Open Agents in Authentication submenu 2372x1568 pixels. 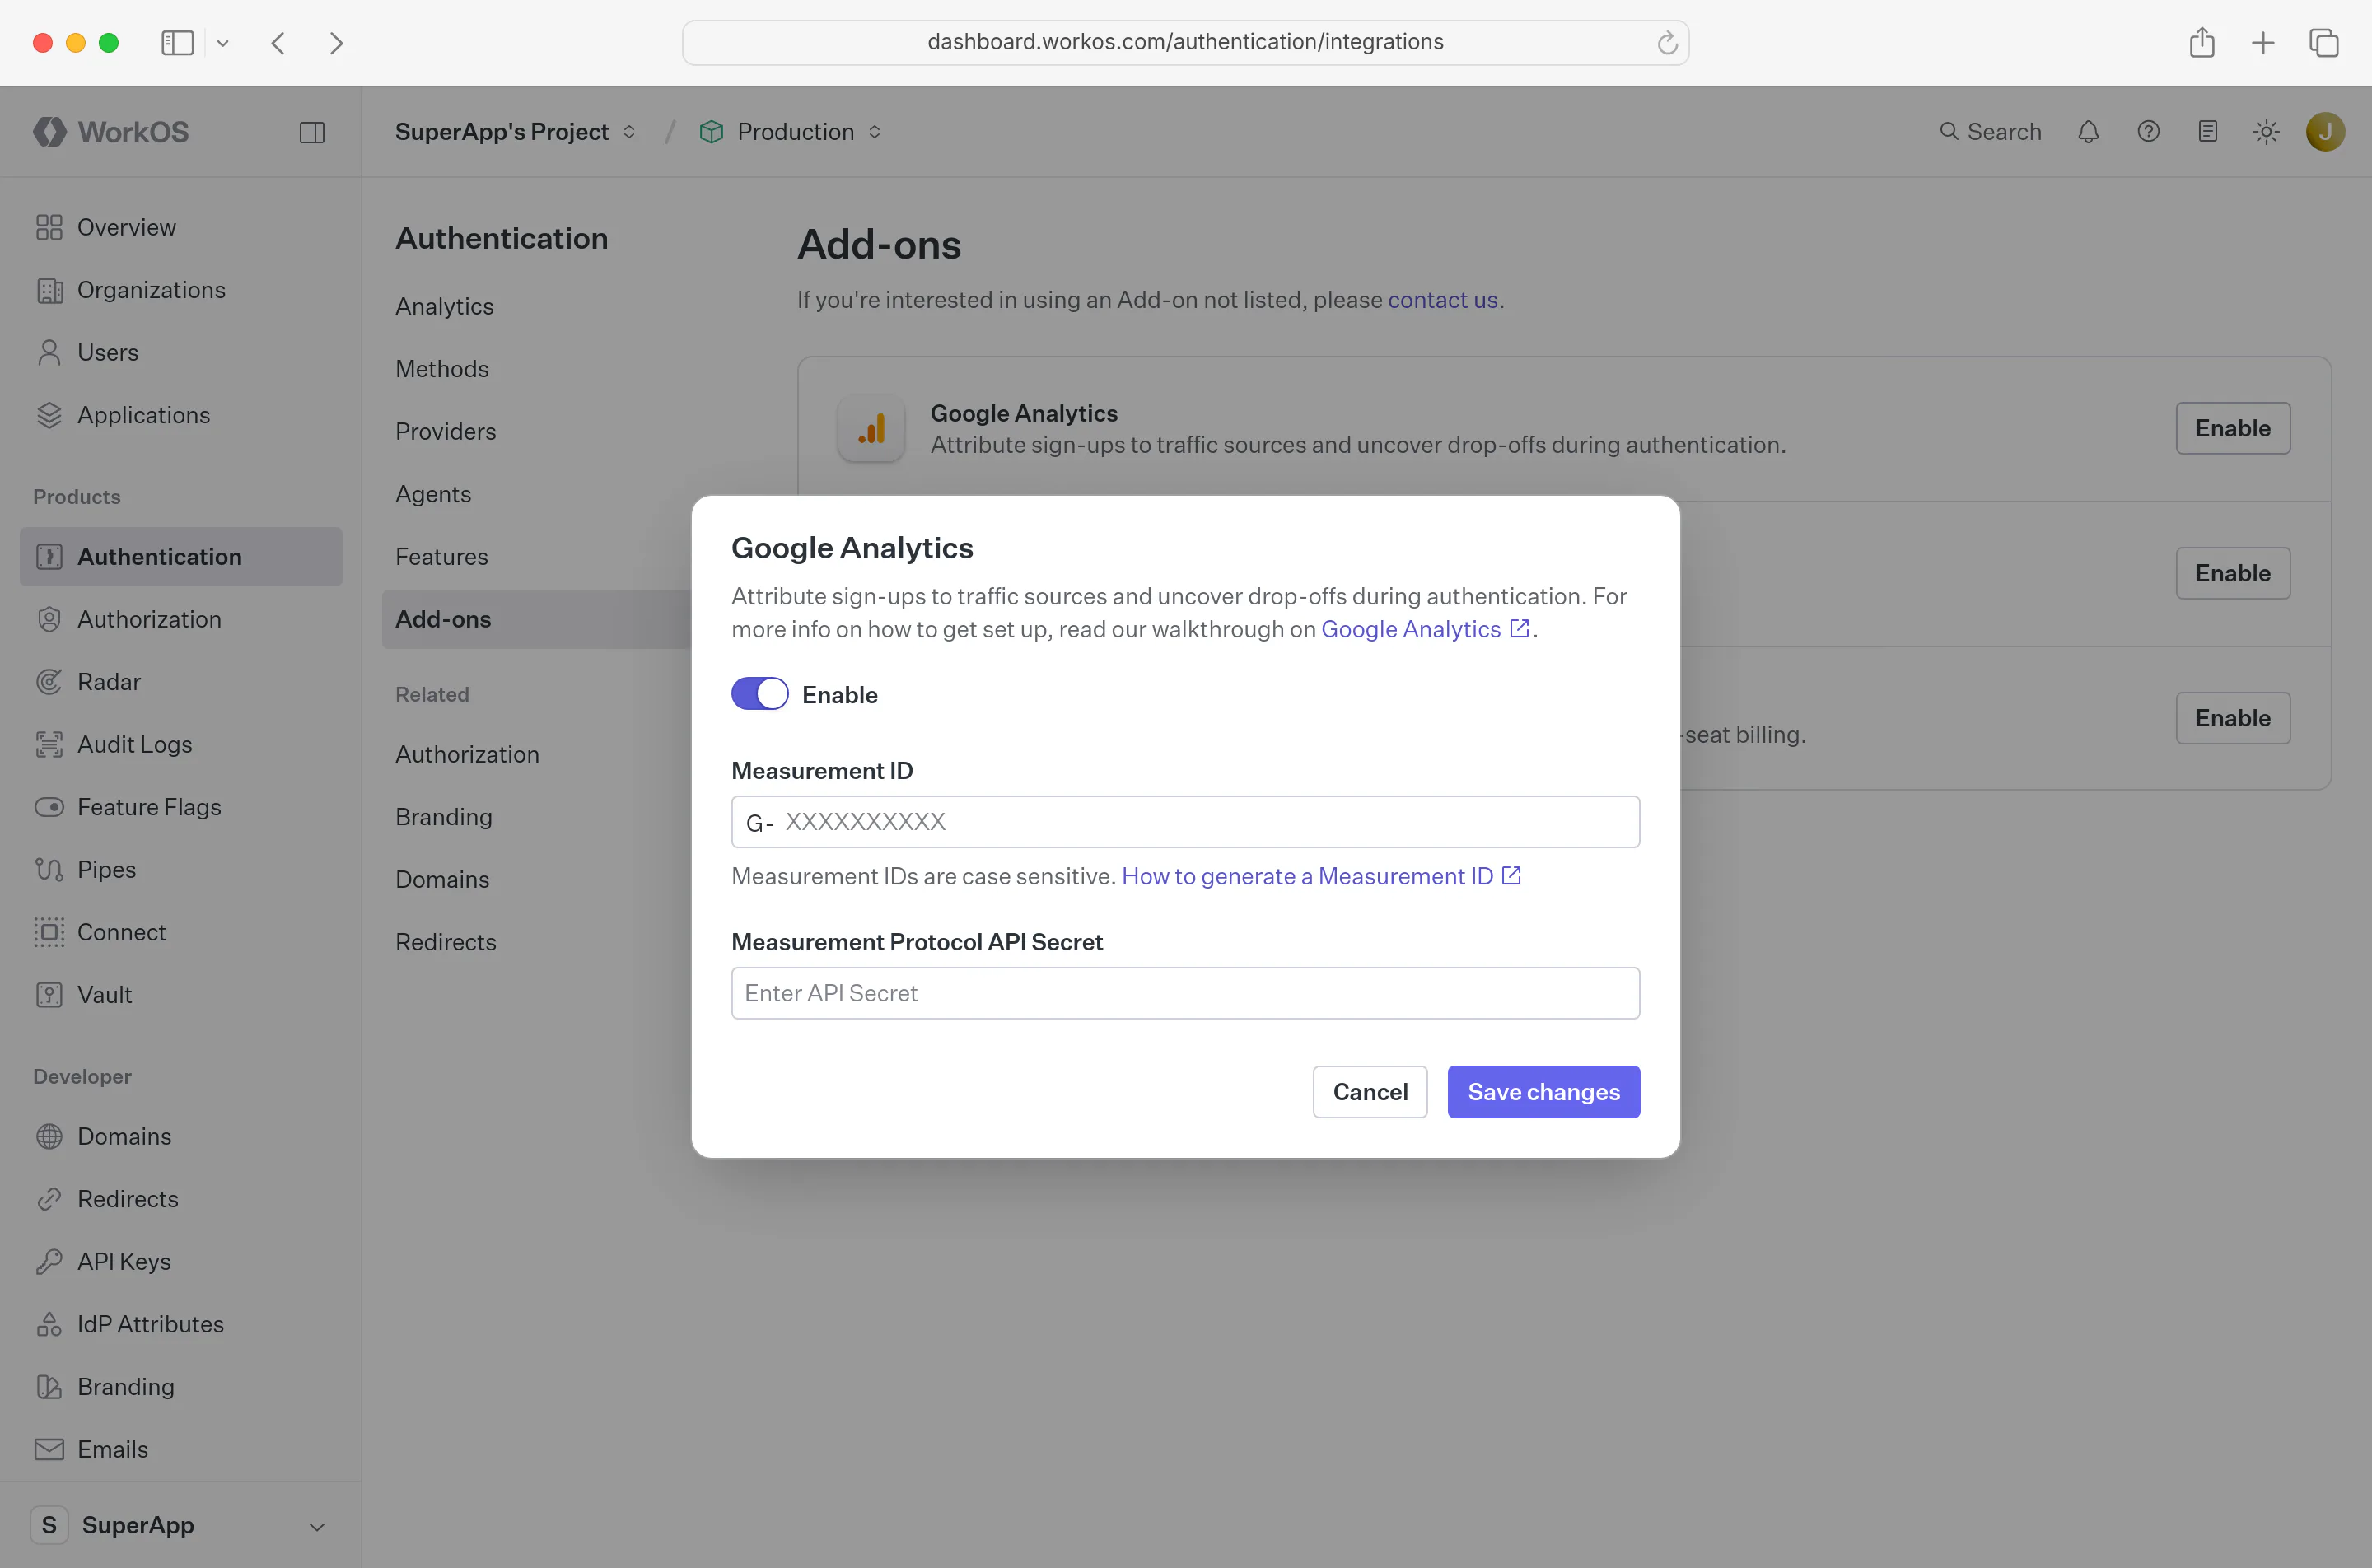click(433, 494)
